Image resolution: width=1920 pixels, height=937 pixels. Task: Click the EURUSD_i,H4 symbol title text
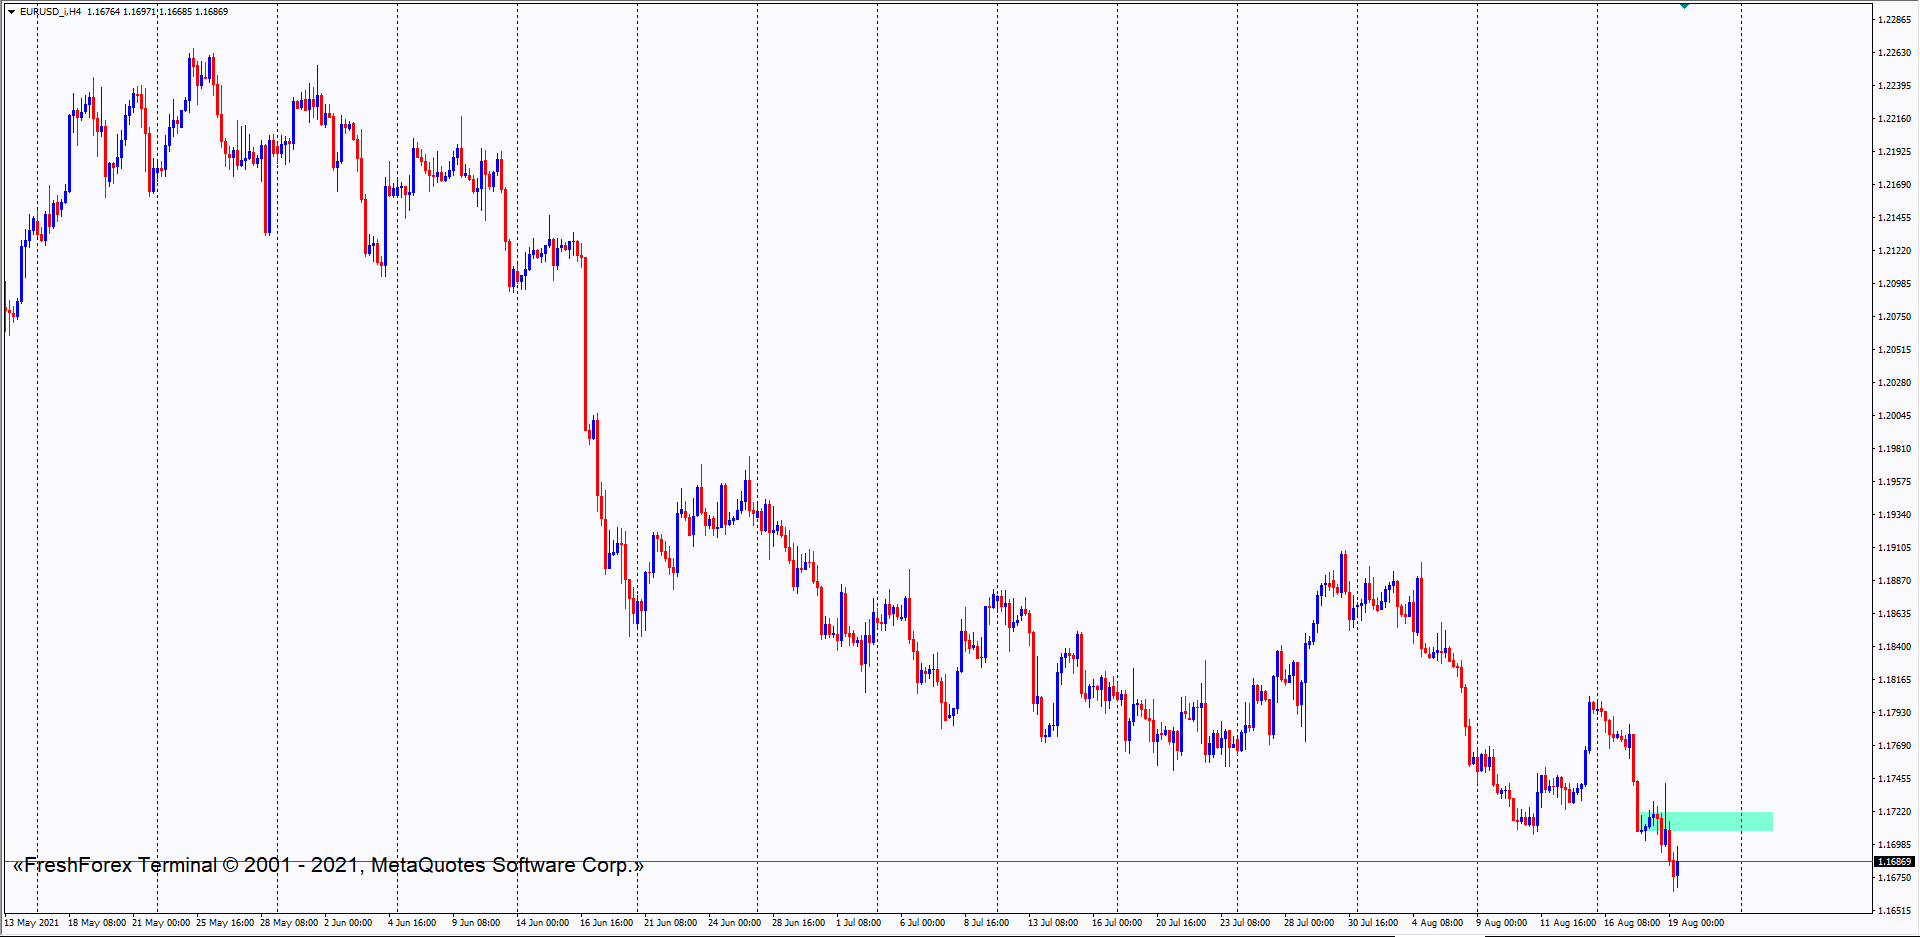tap(50, 12)
